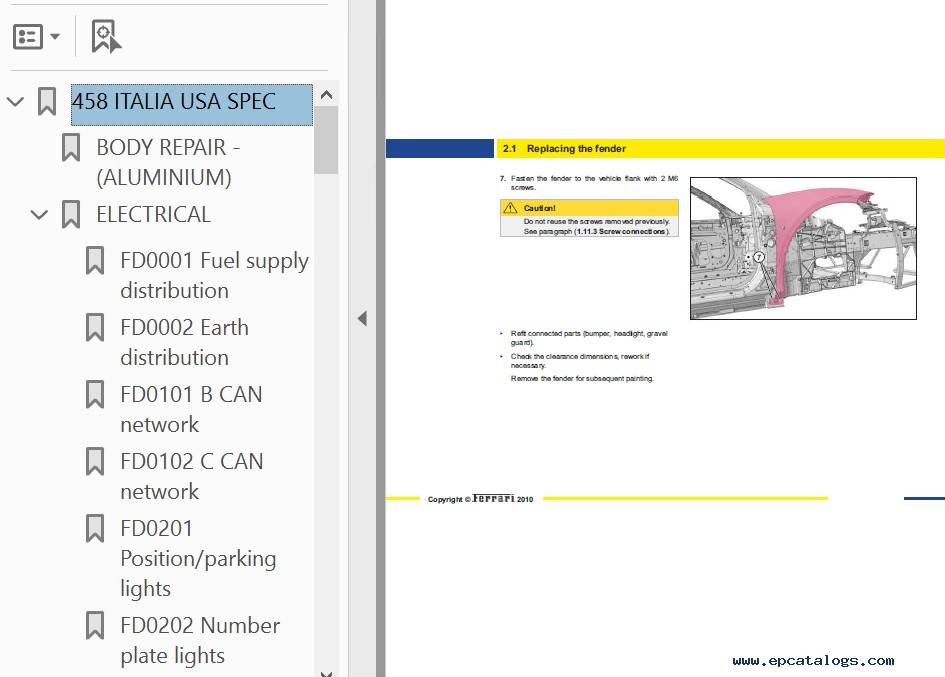The height and width of the screenshot is (677, 945).
Task: Open FD0001 Fuel supply distribution bookmark
Action: (x=215, y=276)
